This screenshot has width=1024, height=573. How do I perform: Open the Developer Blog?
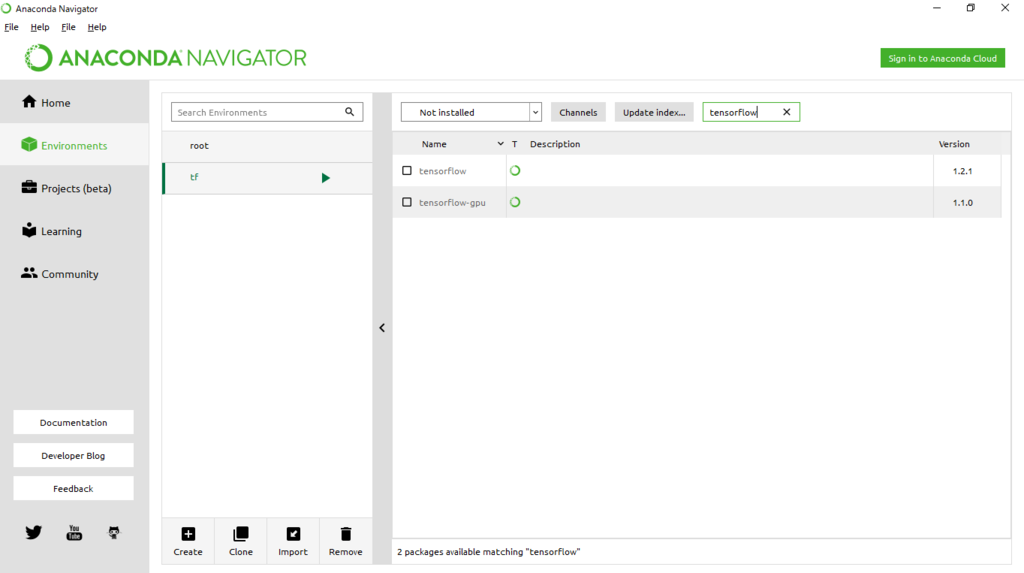73,455
